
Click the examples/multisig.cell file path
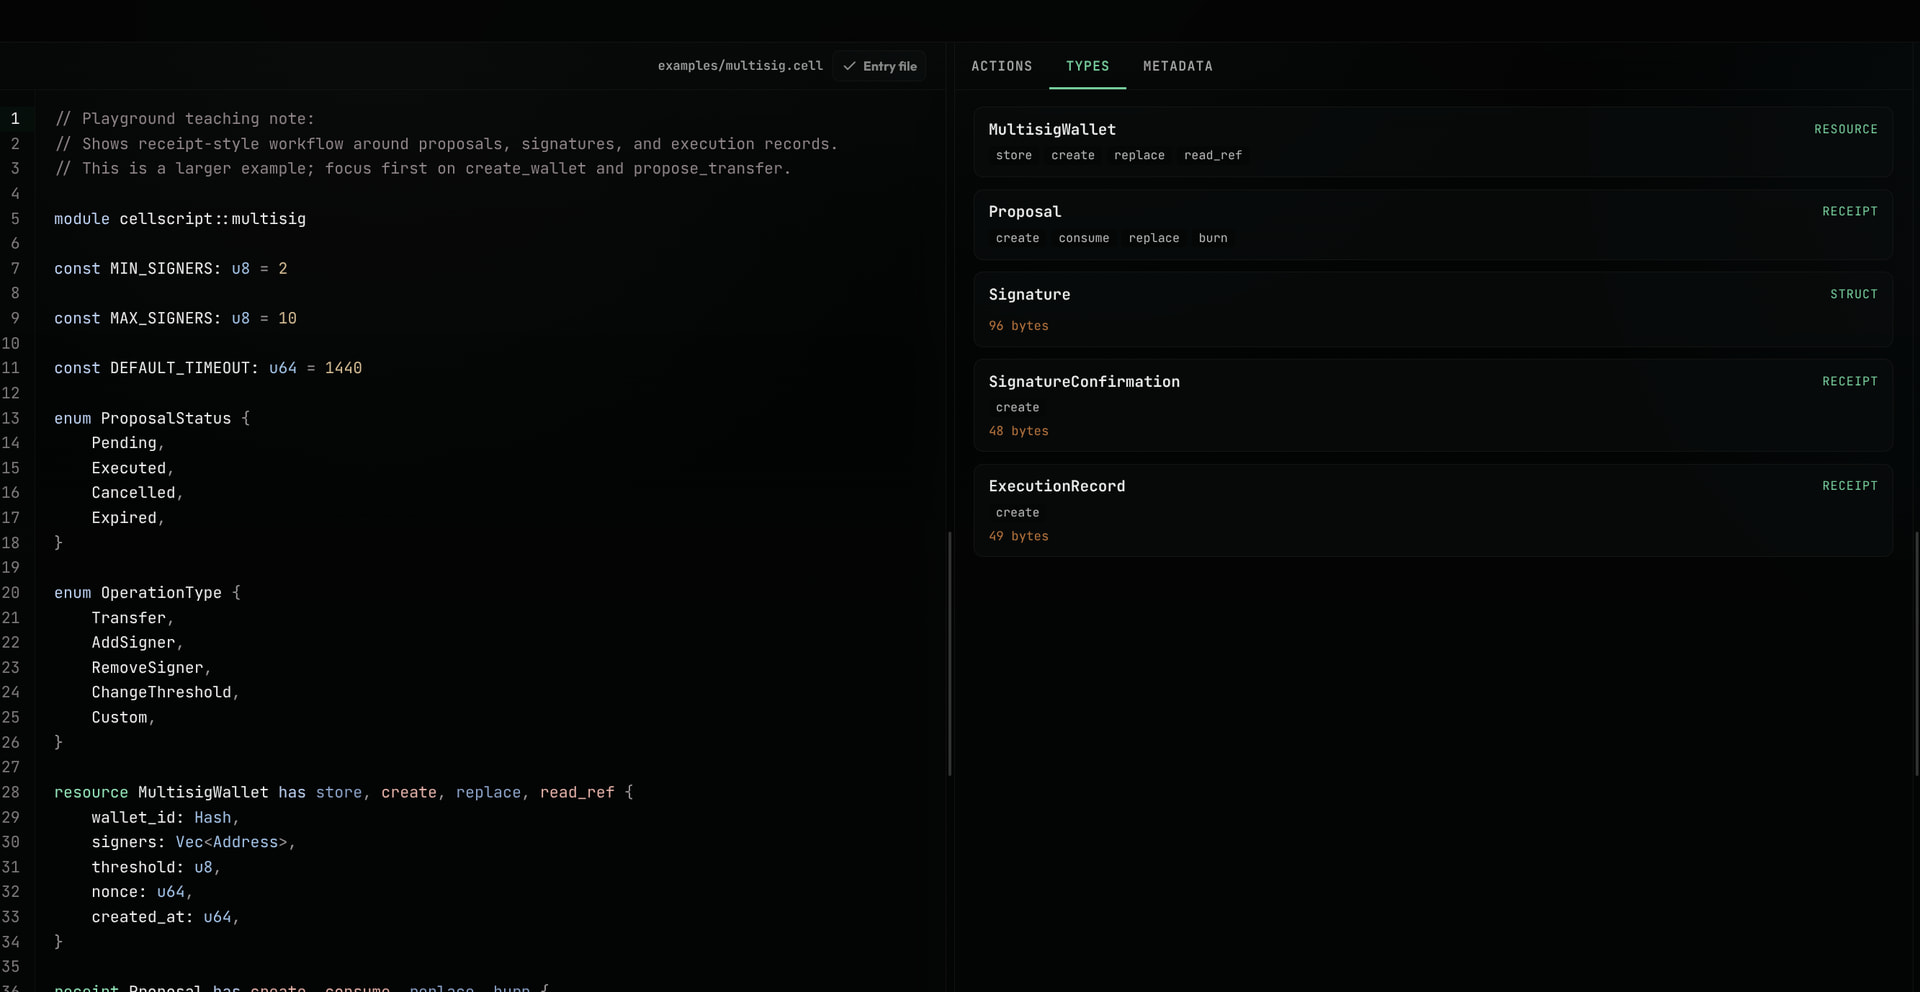click(x=740, y=66)
